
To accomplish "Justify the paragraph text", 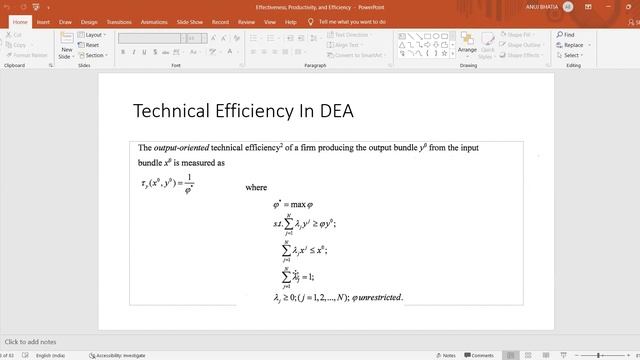I will (285, 52).
